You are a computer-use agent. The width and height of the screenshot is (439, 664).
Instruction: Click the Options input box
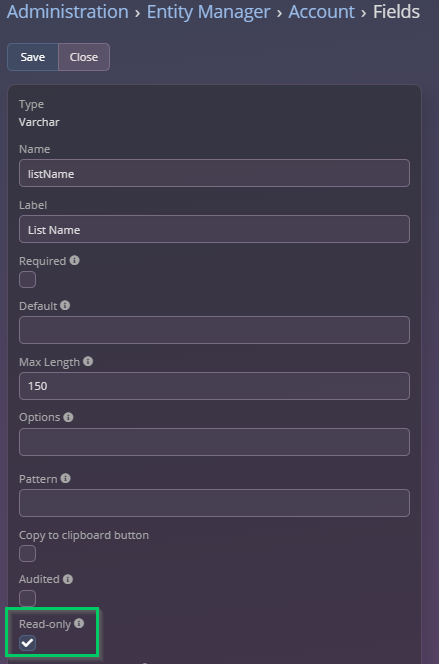point(214,442)
